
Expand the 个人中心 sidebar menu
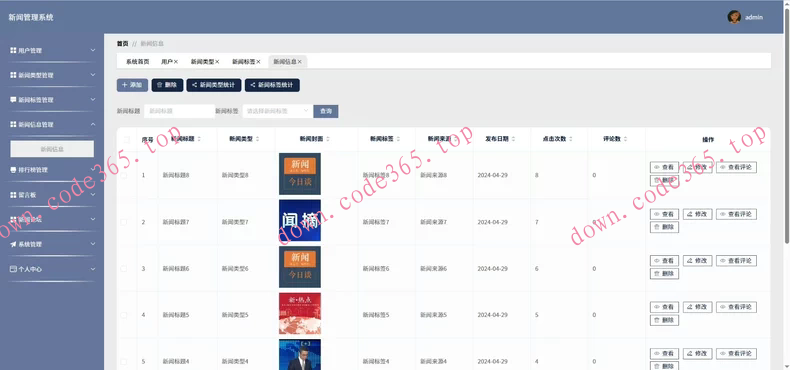click(x=52, y=269)
